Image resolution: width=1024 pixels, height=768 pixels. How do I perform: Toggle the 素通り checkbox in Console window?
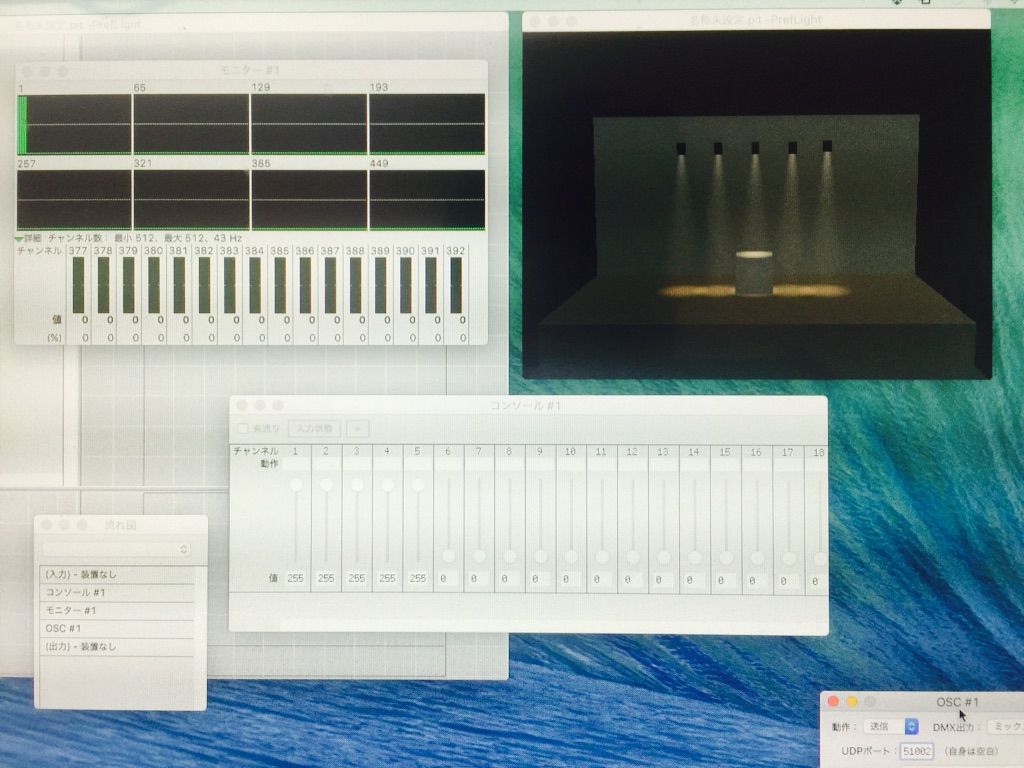pos(243,428)
